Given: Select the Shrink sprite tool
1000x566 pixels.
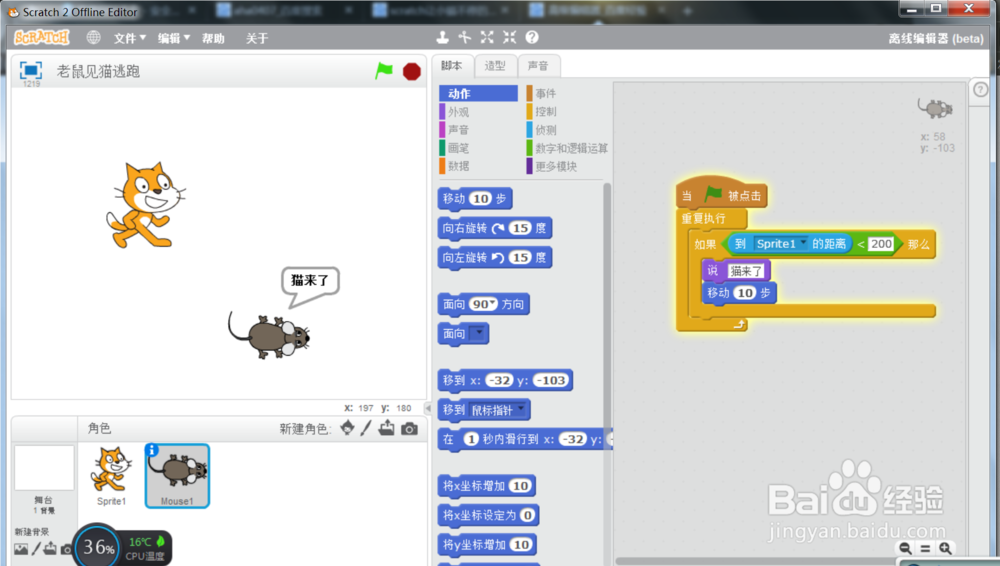Looking at the screenshot, I should click(x=510, y=38).
